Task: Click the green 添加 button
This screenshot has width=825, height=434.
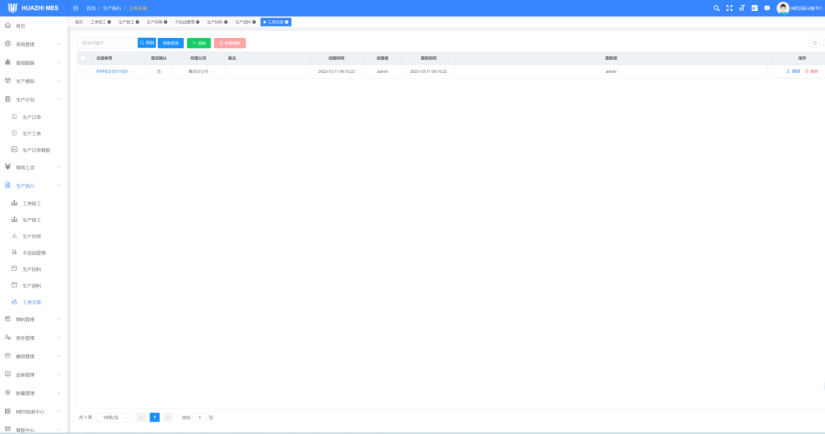Action: click(198, 43)
